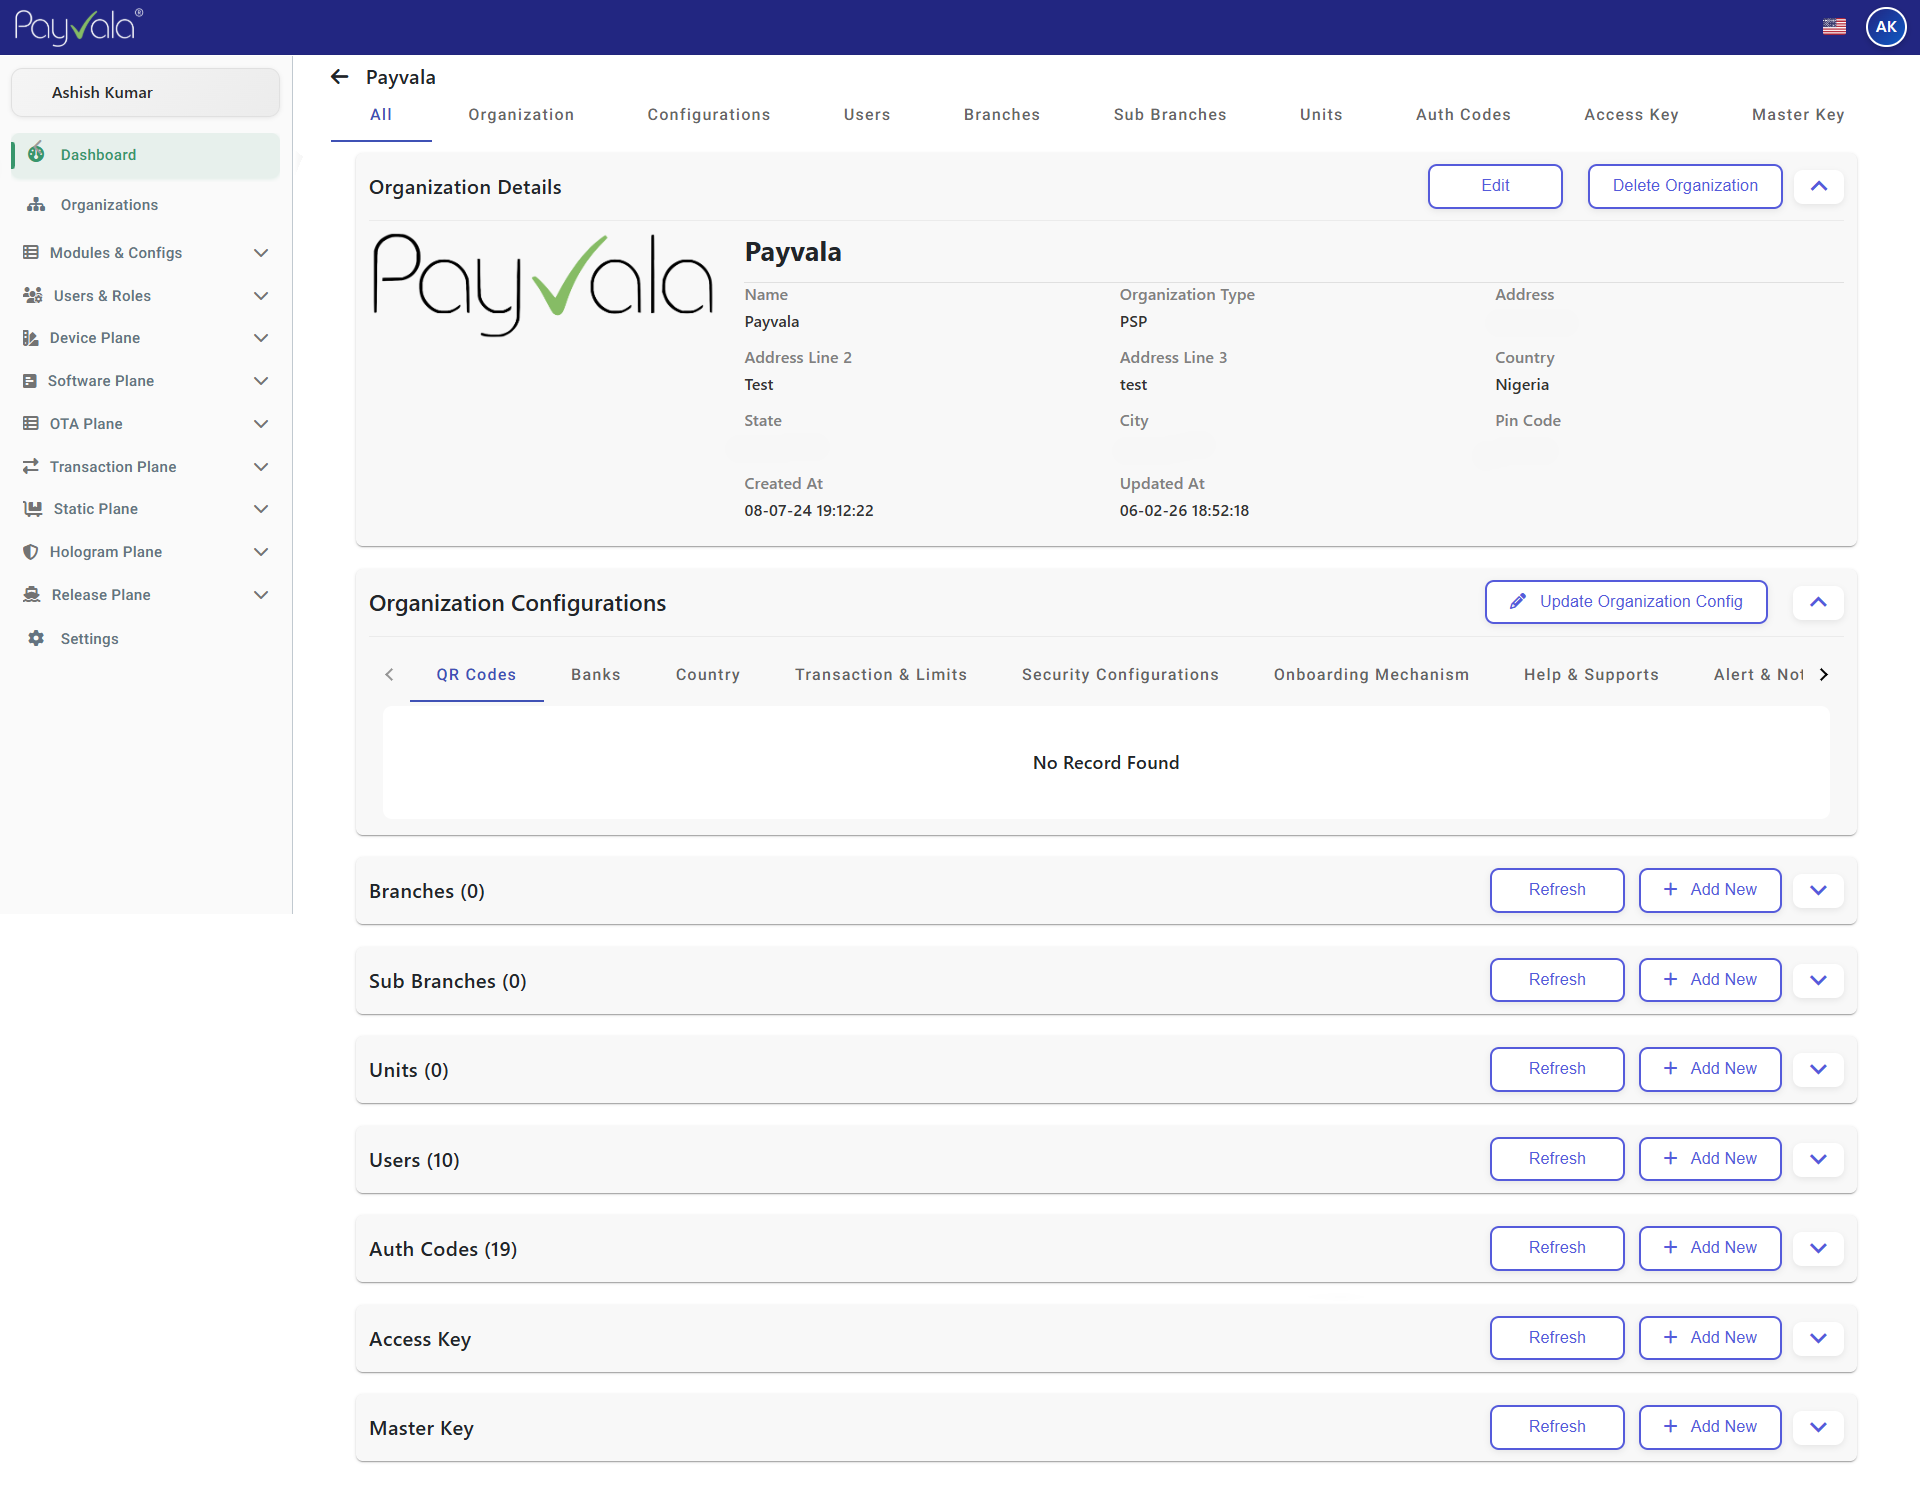The image size is (1920, 1494).
Task: Click the large Payvala organization logo
Action: [x=542, y=285]
